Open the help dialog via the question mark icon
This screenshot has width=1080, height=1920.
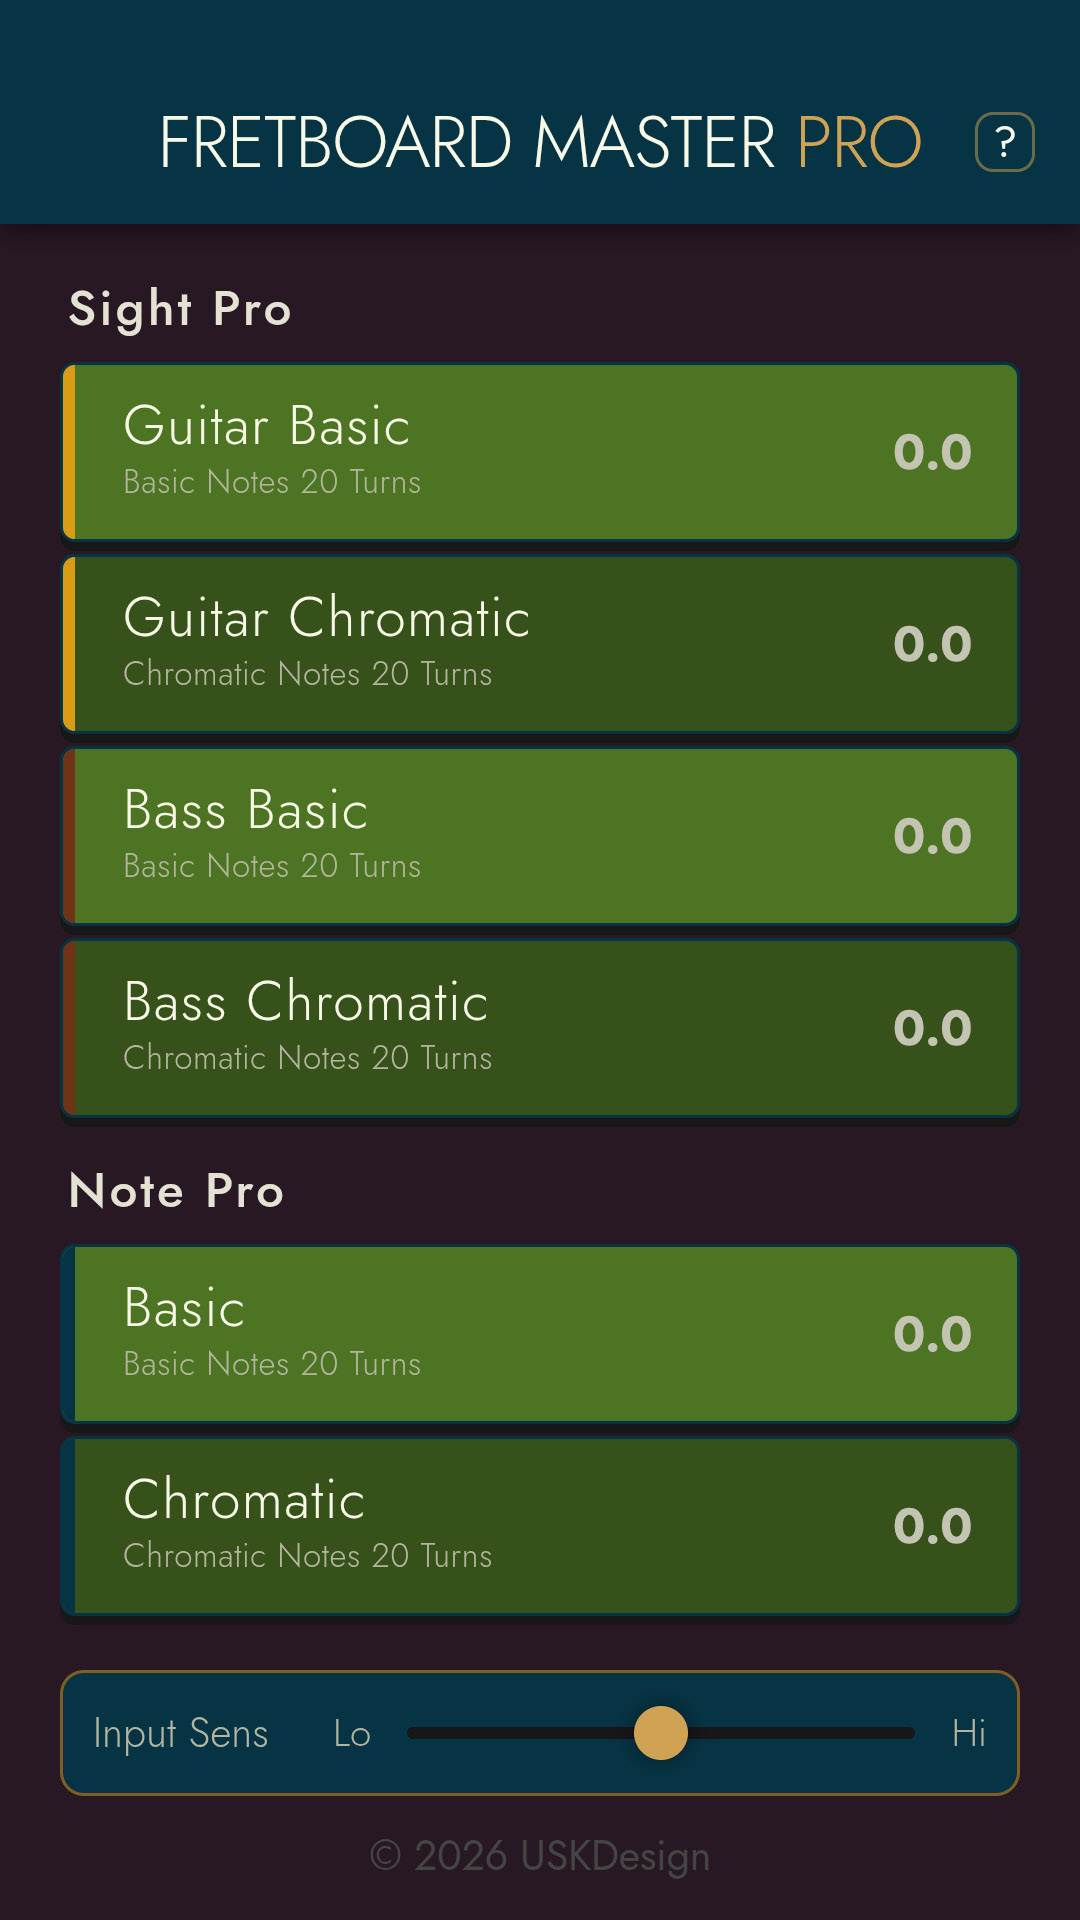pyautogui.click(x=1004, y=141)
